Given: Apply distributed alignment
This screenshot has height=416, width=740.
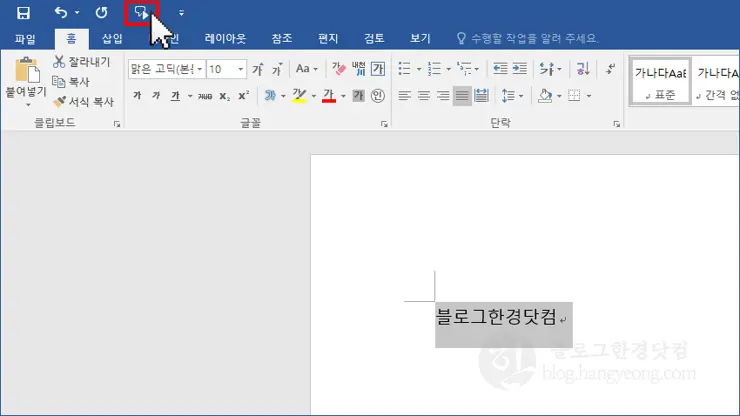Looking at the screenshot, I should pyautogui.click(x=481, y=96).
